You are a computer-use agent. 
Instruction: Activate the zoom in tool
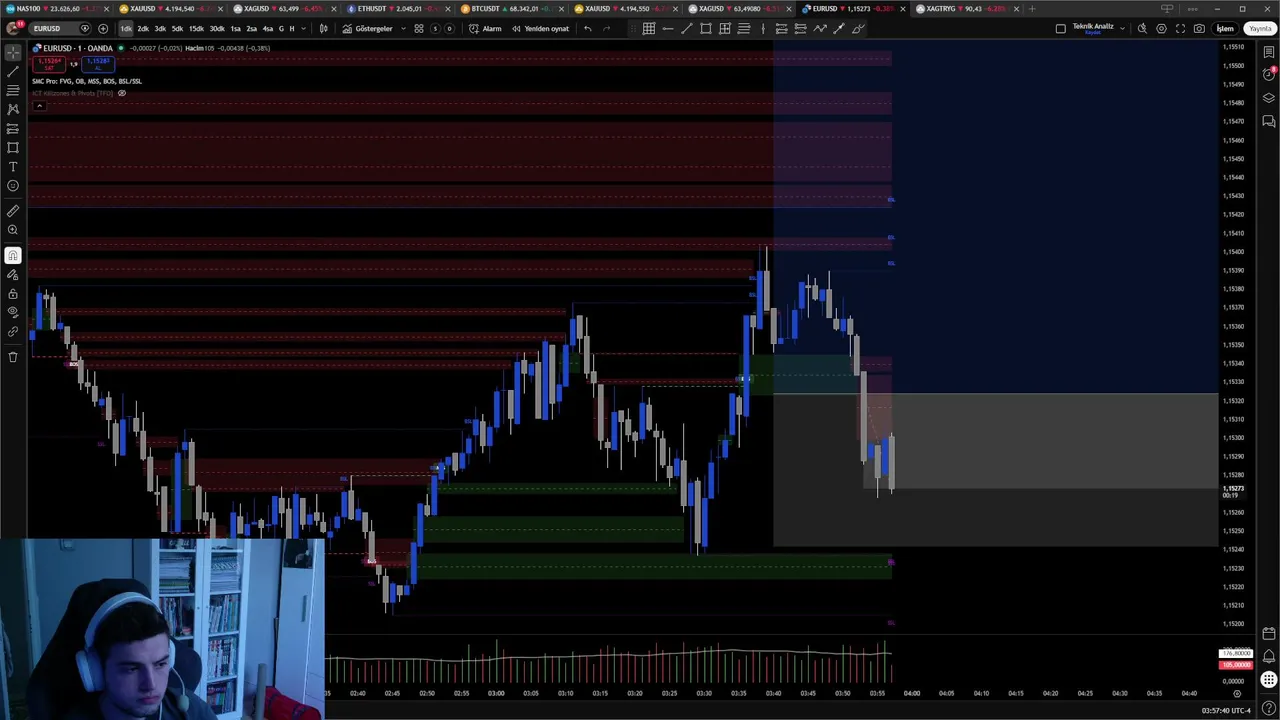click(x=13, y=230)
